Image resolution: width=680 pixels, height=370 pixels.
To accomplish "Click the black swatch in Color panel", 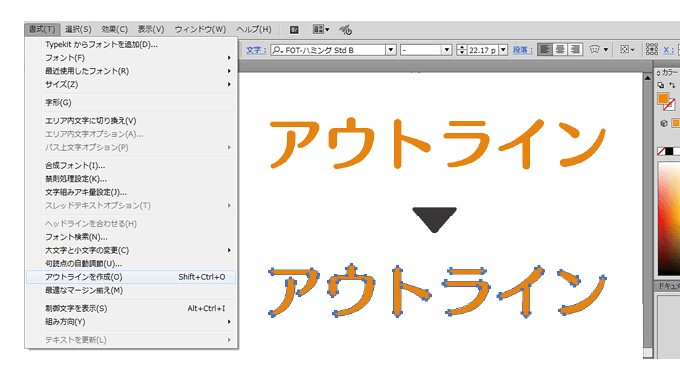I will (669, 151).
